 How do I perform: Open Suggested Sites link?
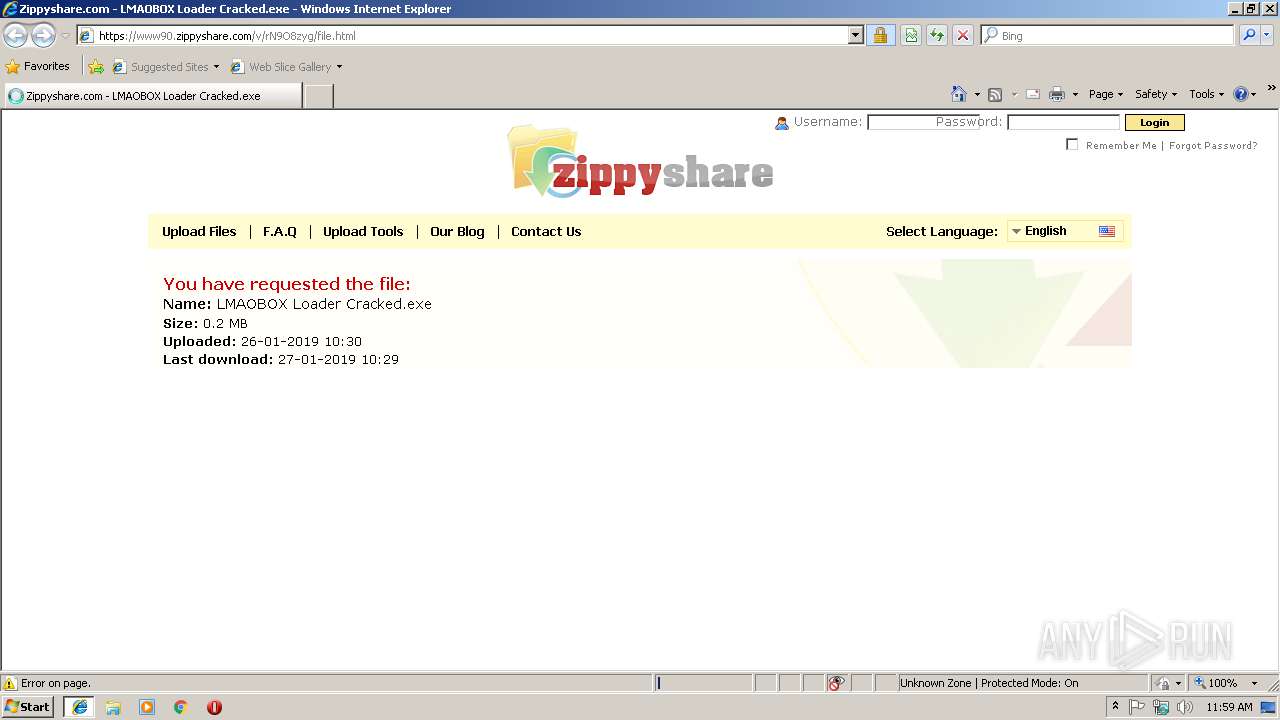pyautogui.click(x=165, y=67)
